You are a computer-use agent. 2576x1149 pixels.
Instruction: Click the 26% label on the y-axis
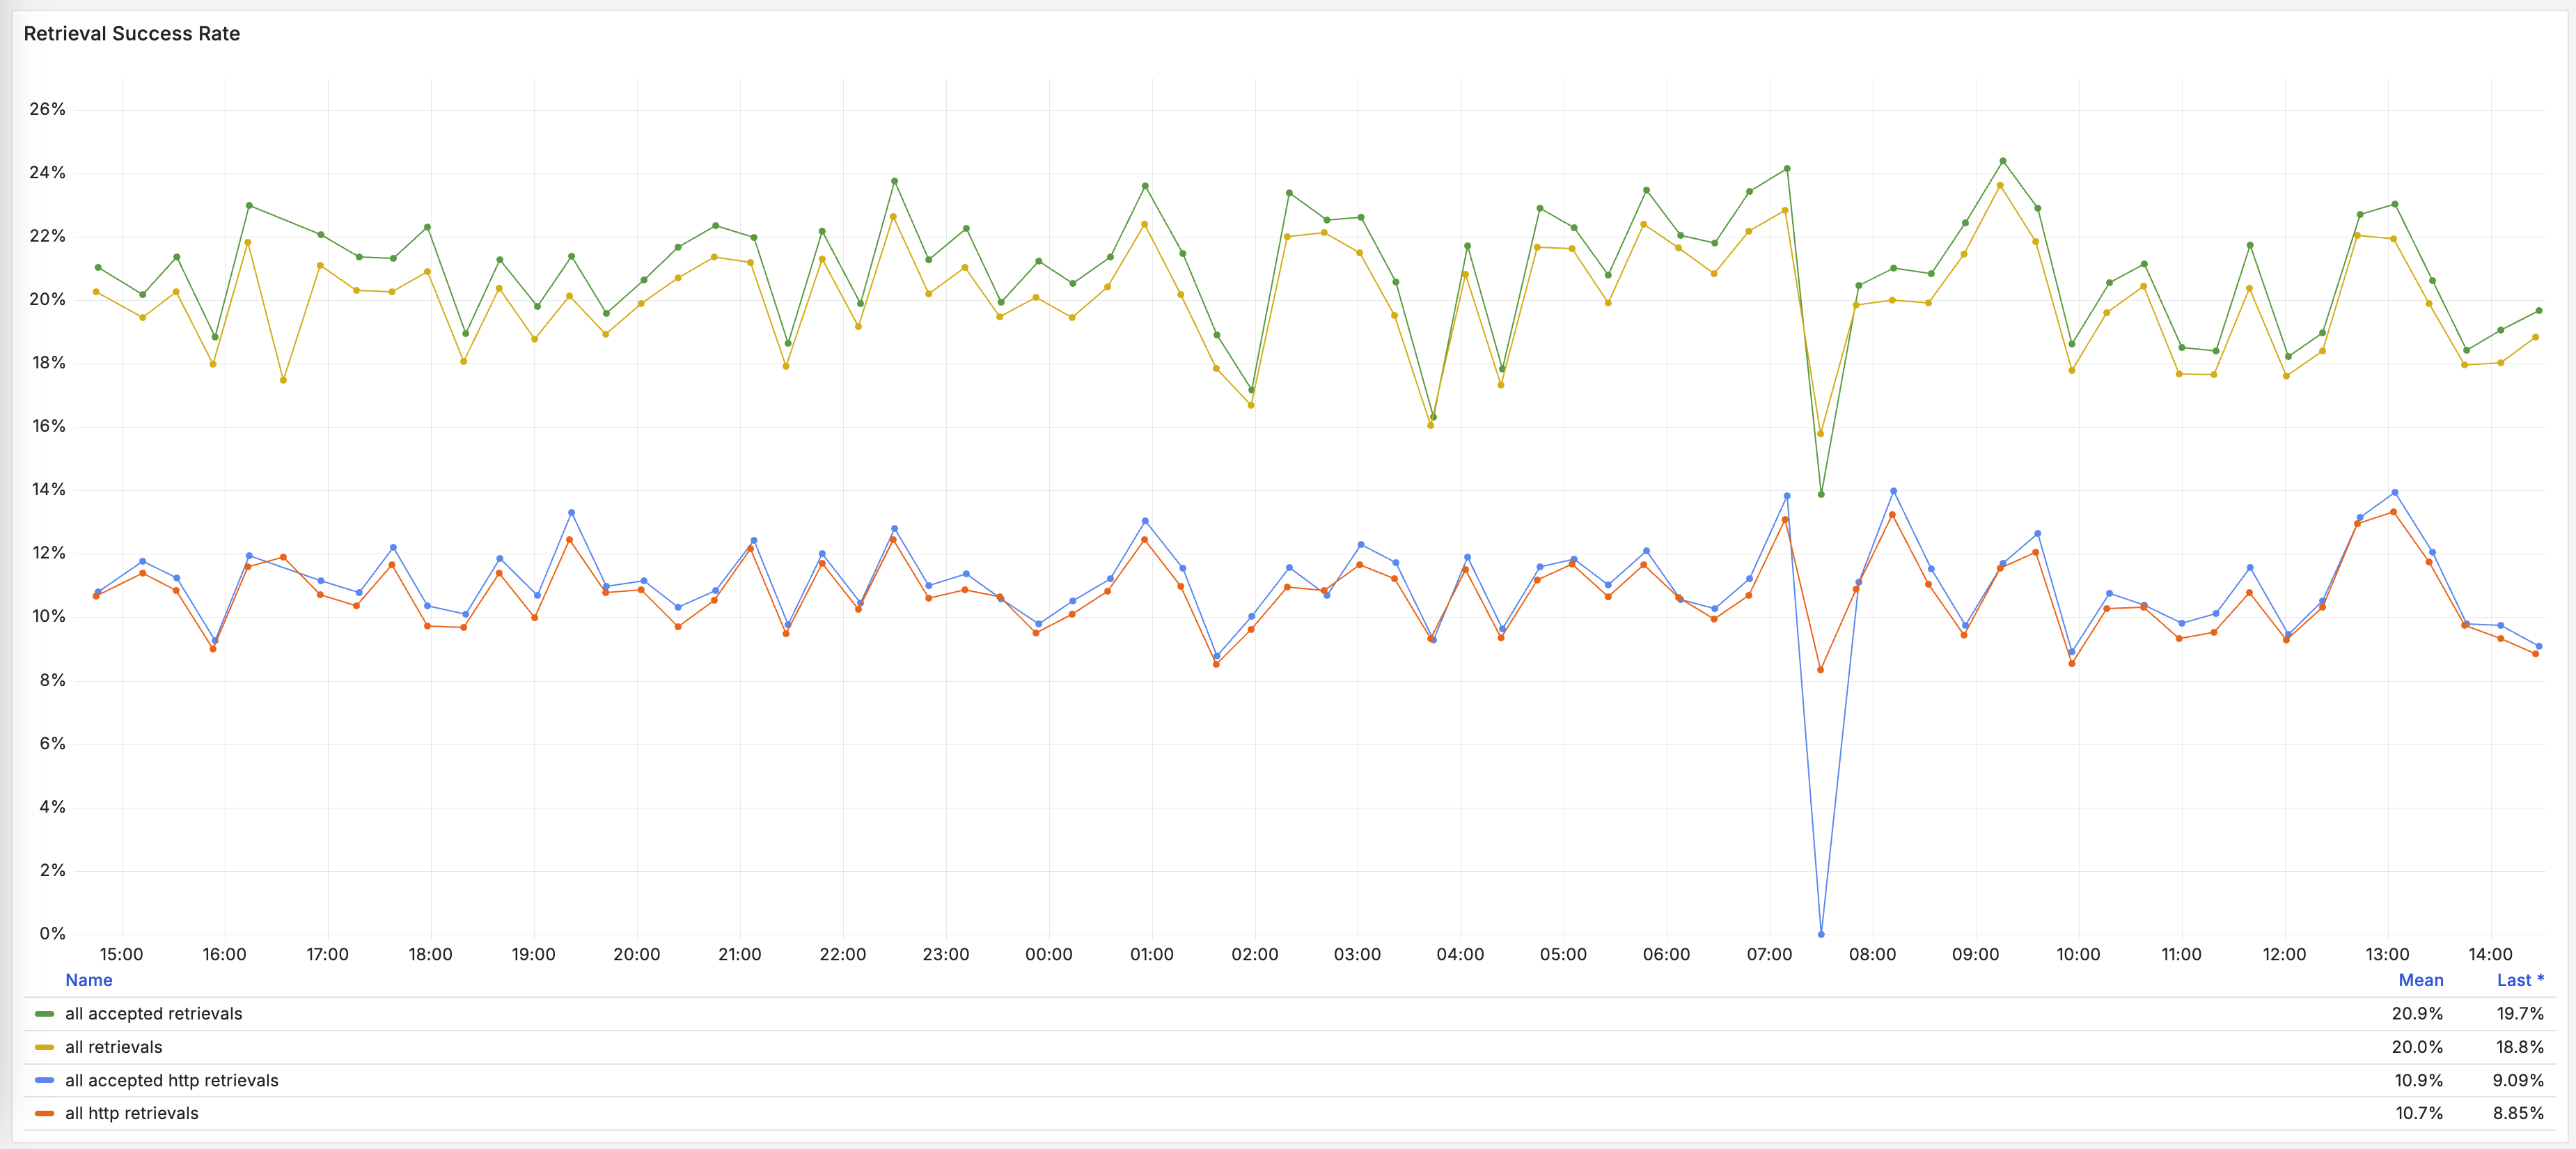pyautogui.click(x=47, y=109)
